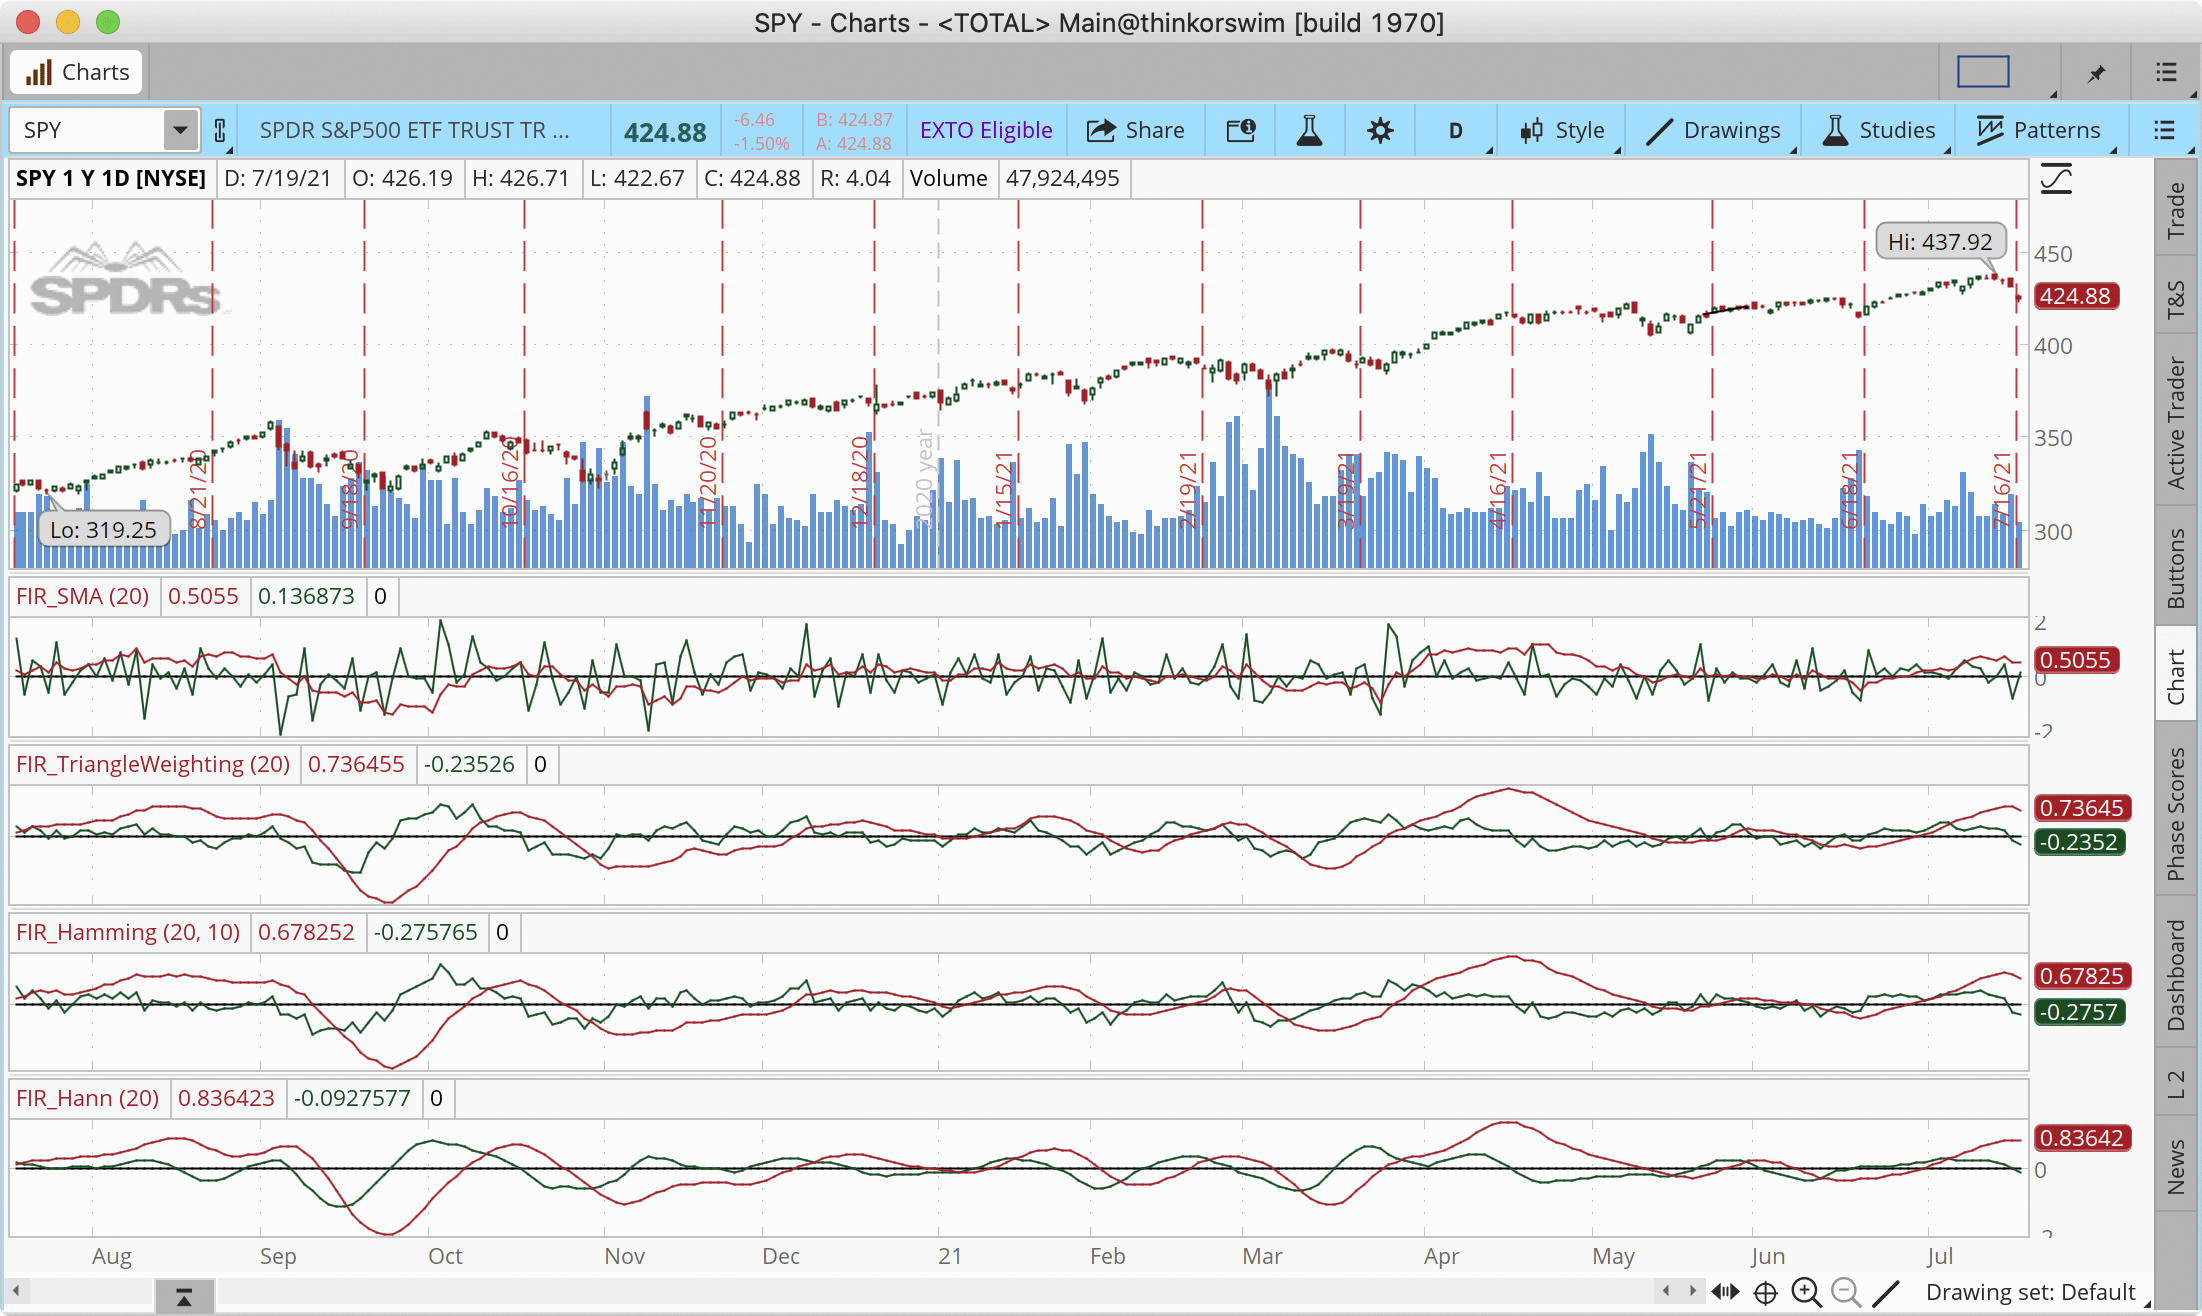Open the Buttons side tab

(x=2176, y=567)
